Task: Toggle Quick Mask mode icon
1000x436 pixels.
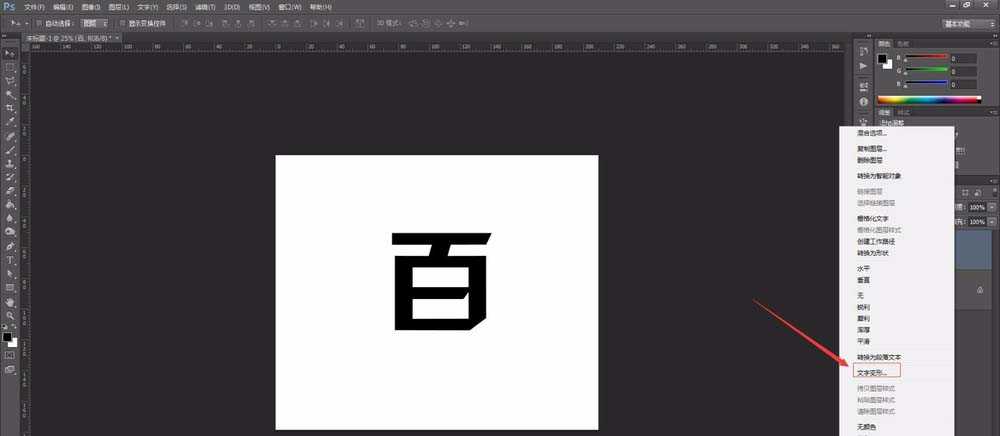Action: click(x=10, y=354)
